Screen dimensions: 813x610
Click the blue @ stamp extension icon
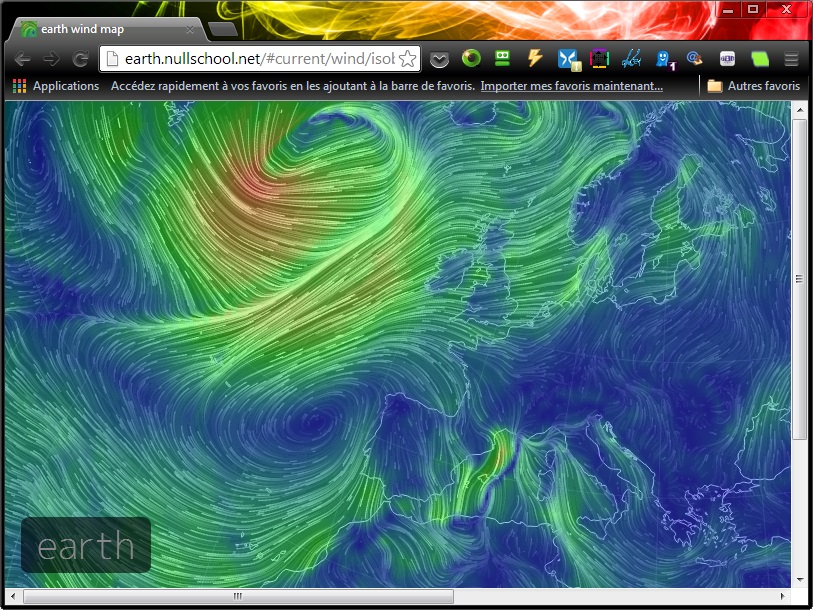click(695, 58)
